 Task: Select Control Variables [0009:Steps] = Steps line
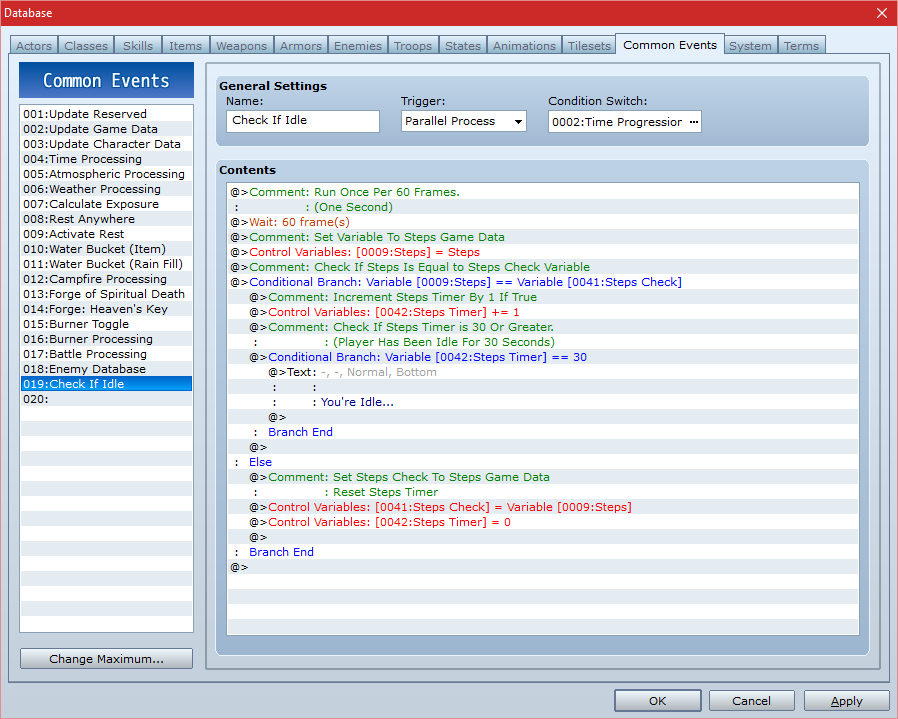coord(543,252)
